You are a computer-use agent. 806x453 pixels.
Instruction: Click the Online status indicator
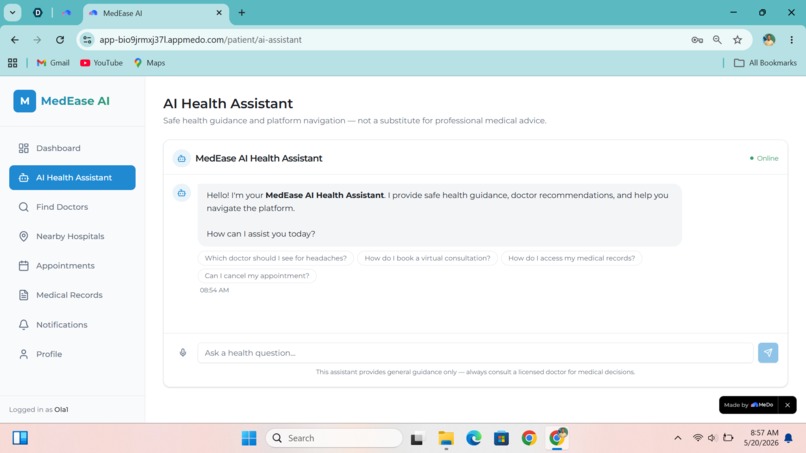(764, 158)
